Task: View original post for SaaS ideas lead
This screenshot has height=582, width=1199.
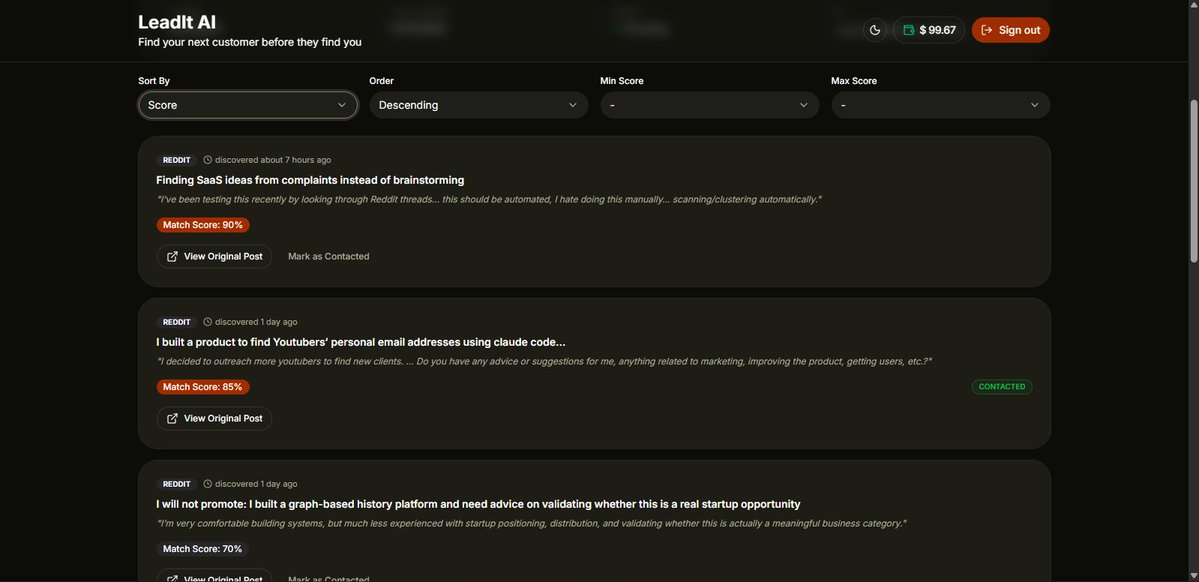Action: (x=214, y=256)
